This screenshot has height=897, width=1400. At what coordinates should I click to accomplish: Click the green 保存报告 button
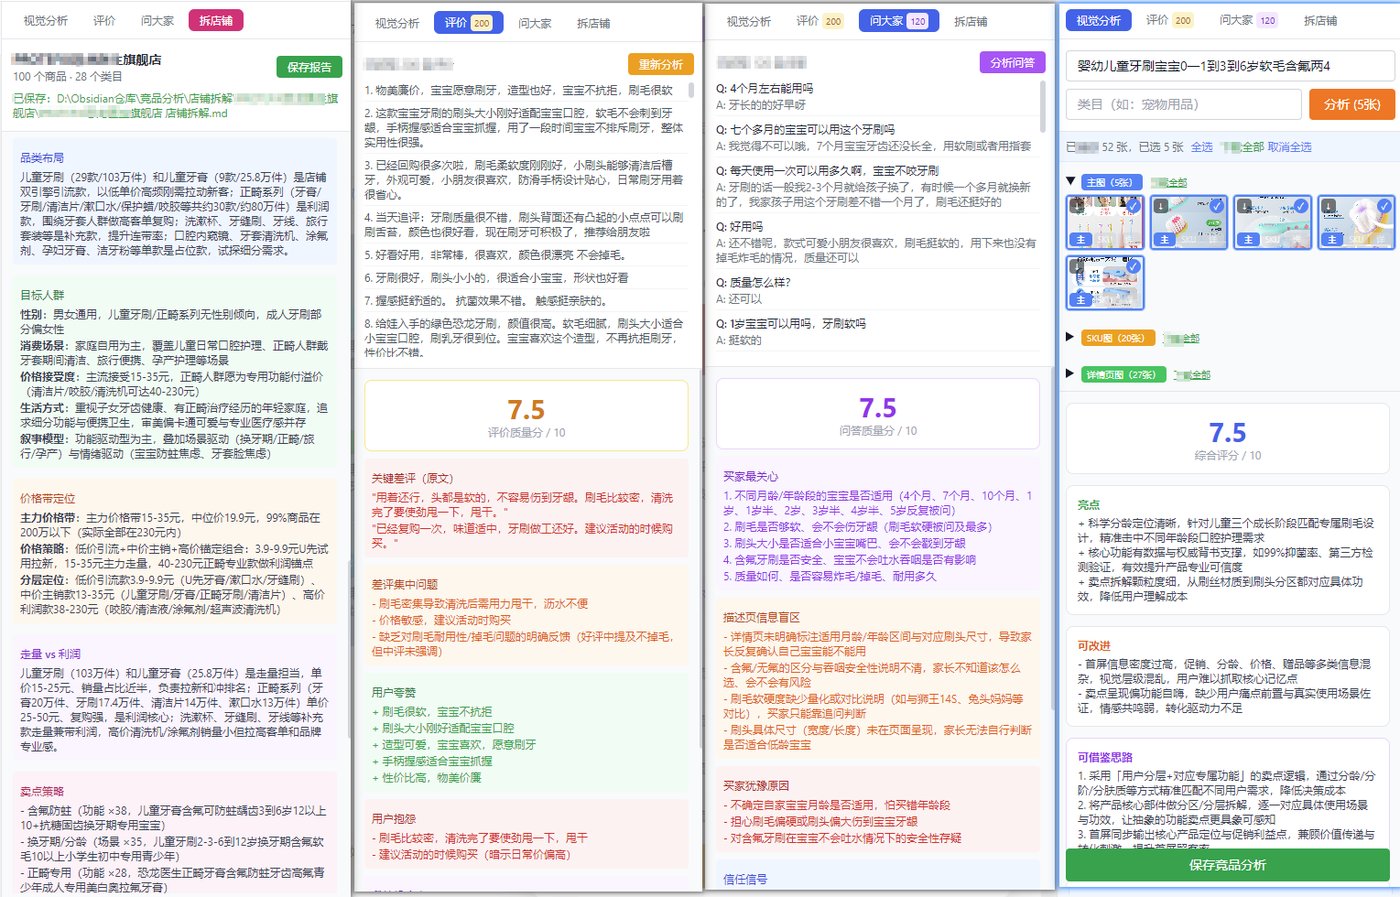pyautogui.click(x=309, y=67)
